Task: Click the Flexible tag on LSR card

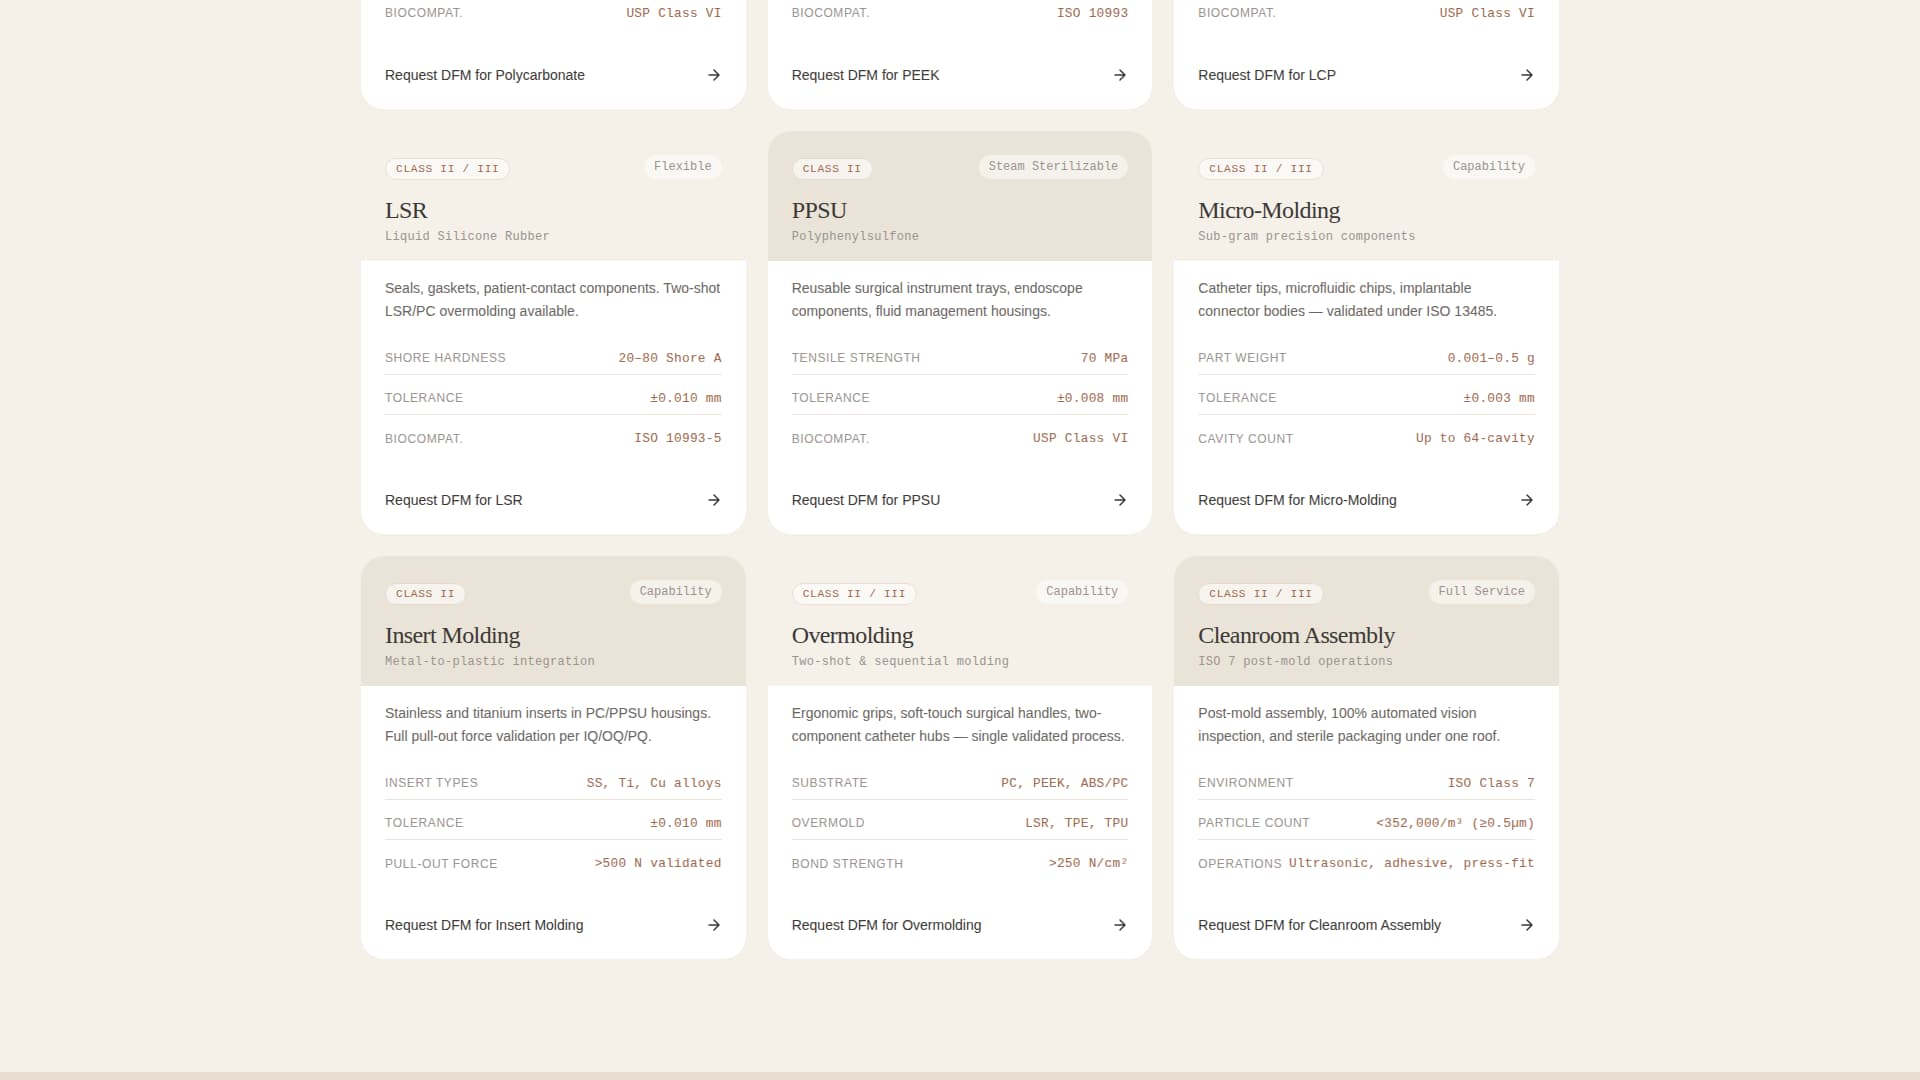Action: point(683,166)
